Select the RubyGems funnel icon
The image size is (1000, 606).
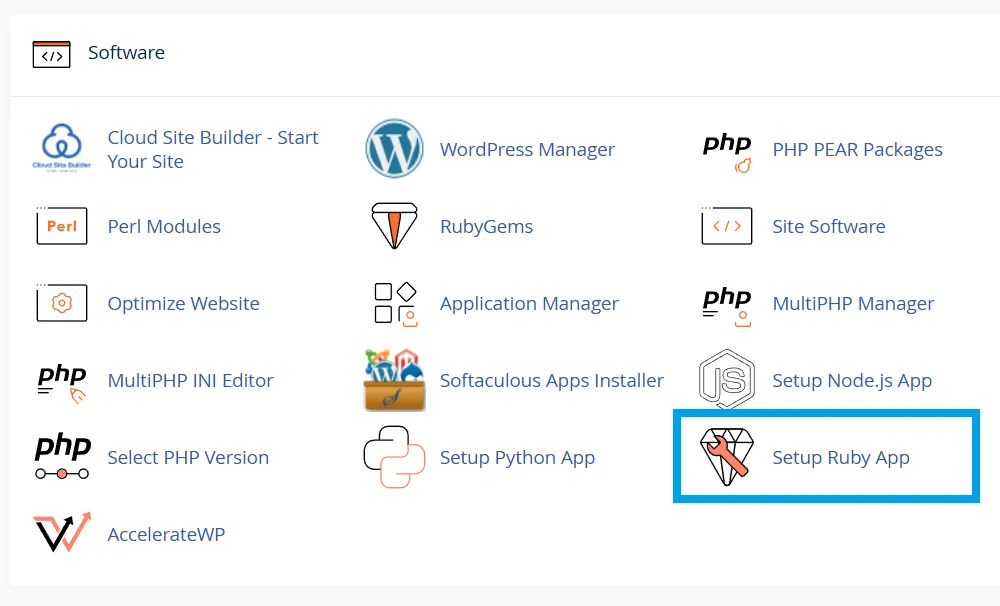point(394,225)
